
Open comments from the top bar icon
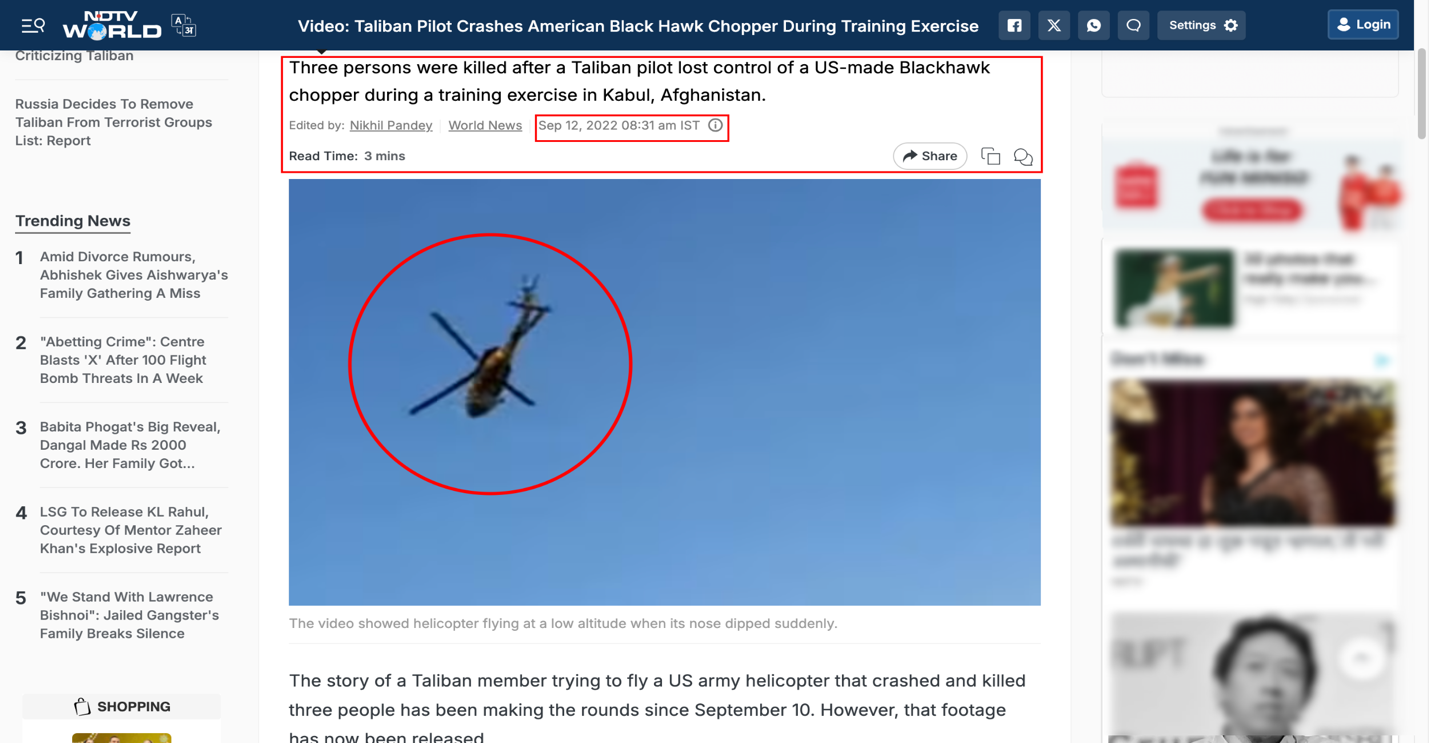click(1133, 25)
